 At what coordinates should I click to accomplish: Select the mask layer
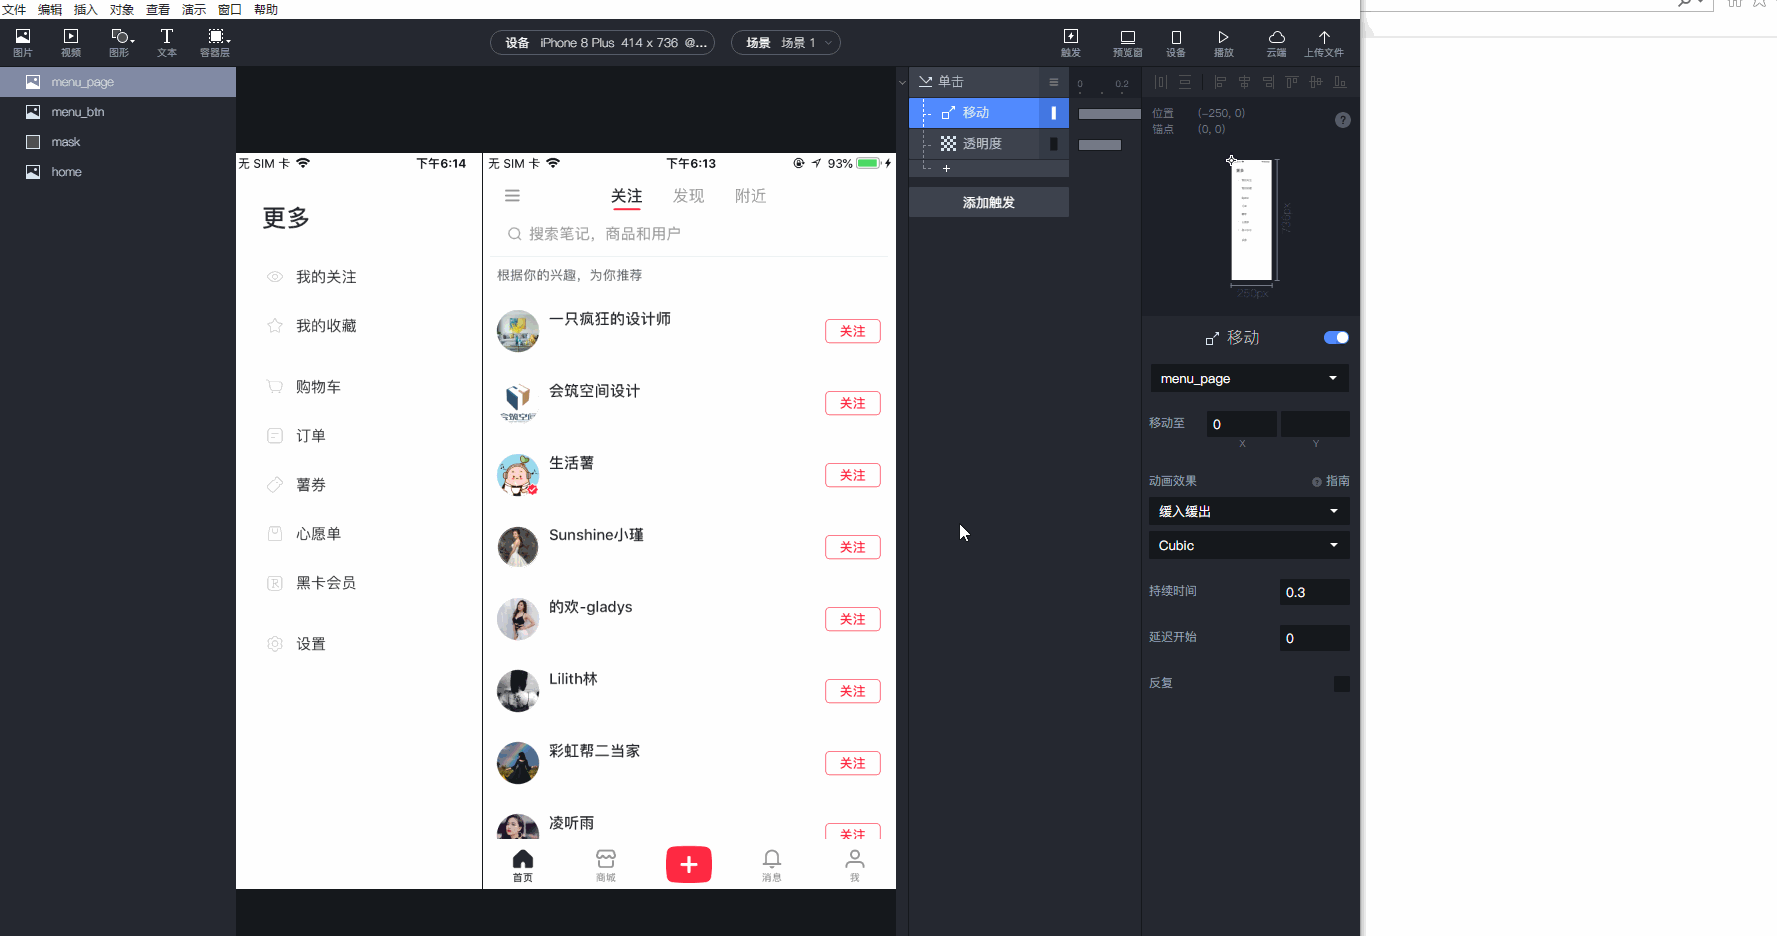click(118, 142)
